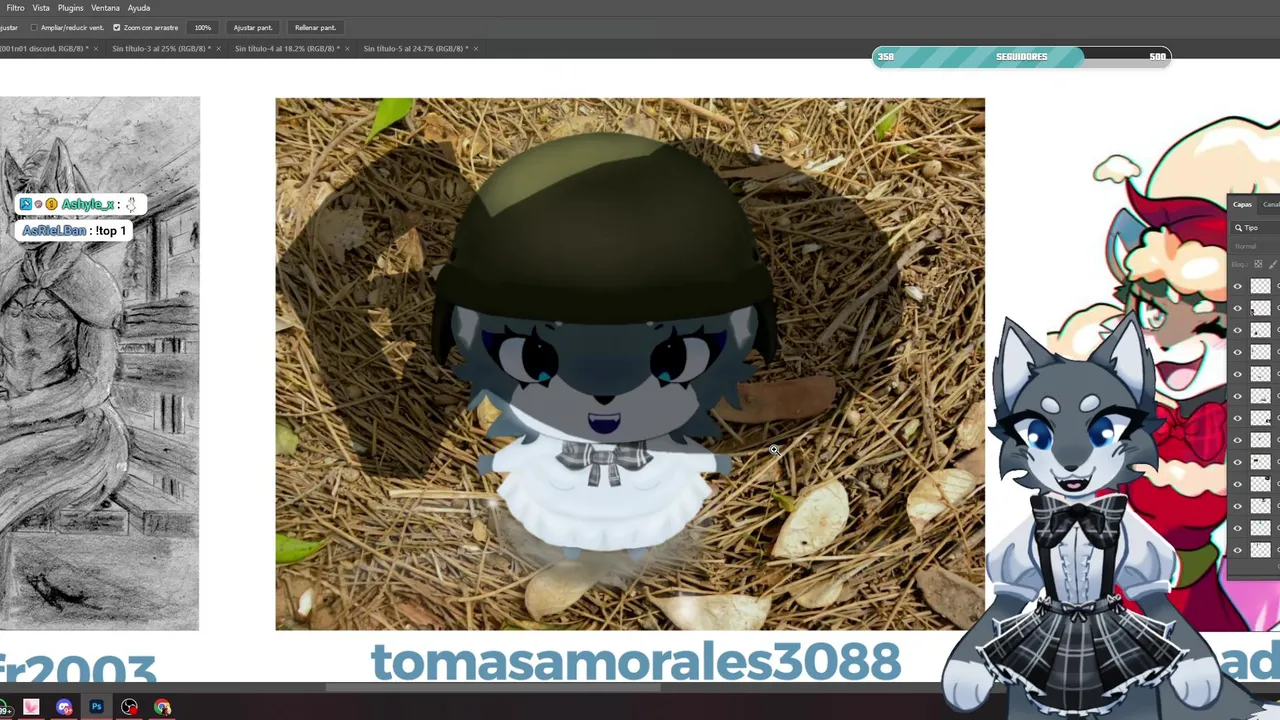Open the pink app icon in taskbar
Screen dimensions: 1280x720
31,708
